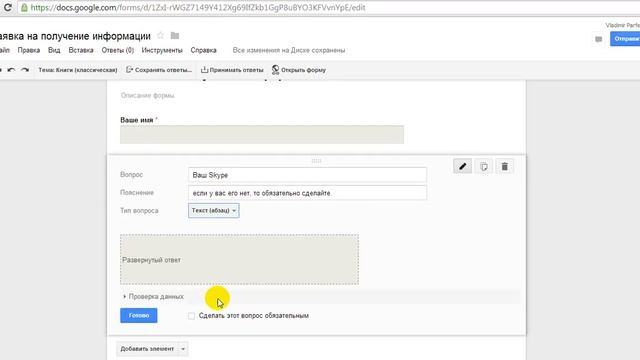This screenshot has width=640, height=360.
Task: Open comments via the speech bubble icon
Action: [598, 39]
